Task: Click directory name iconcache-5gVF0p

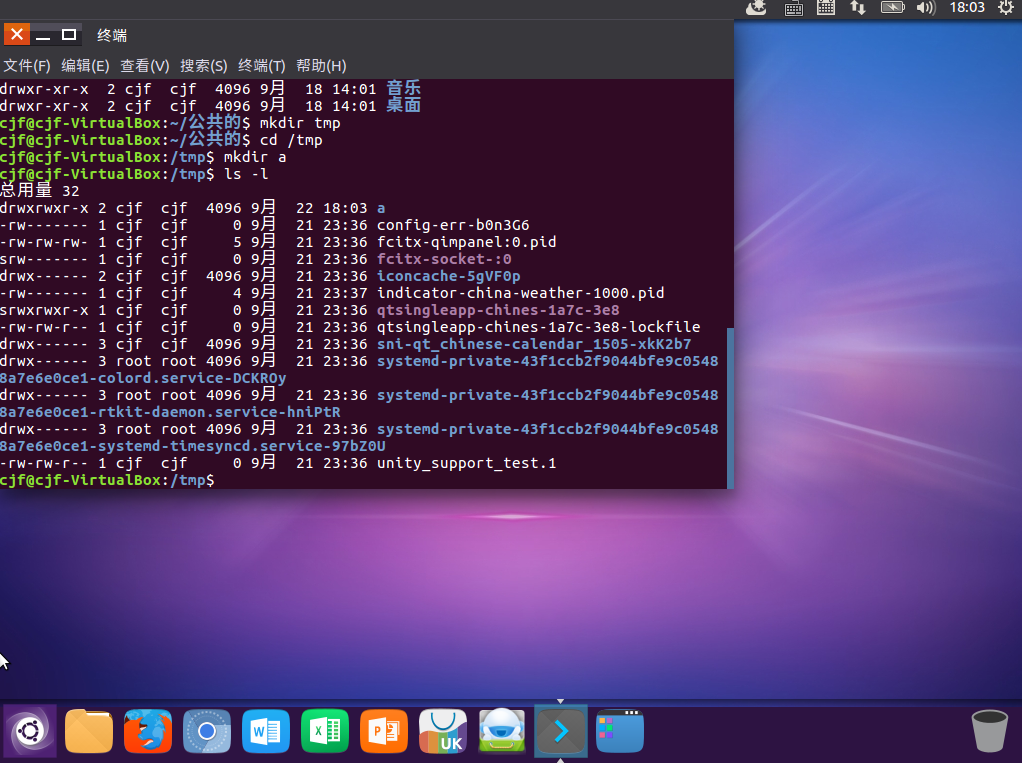Action: 448,276
